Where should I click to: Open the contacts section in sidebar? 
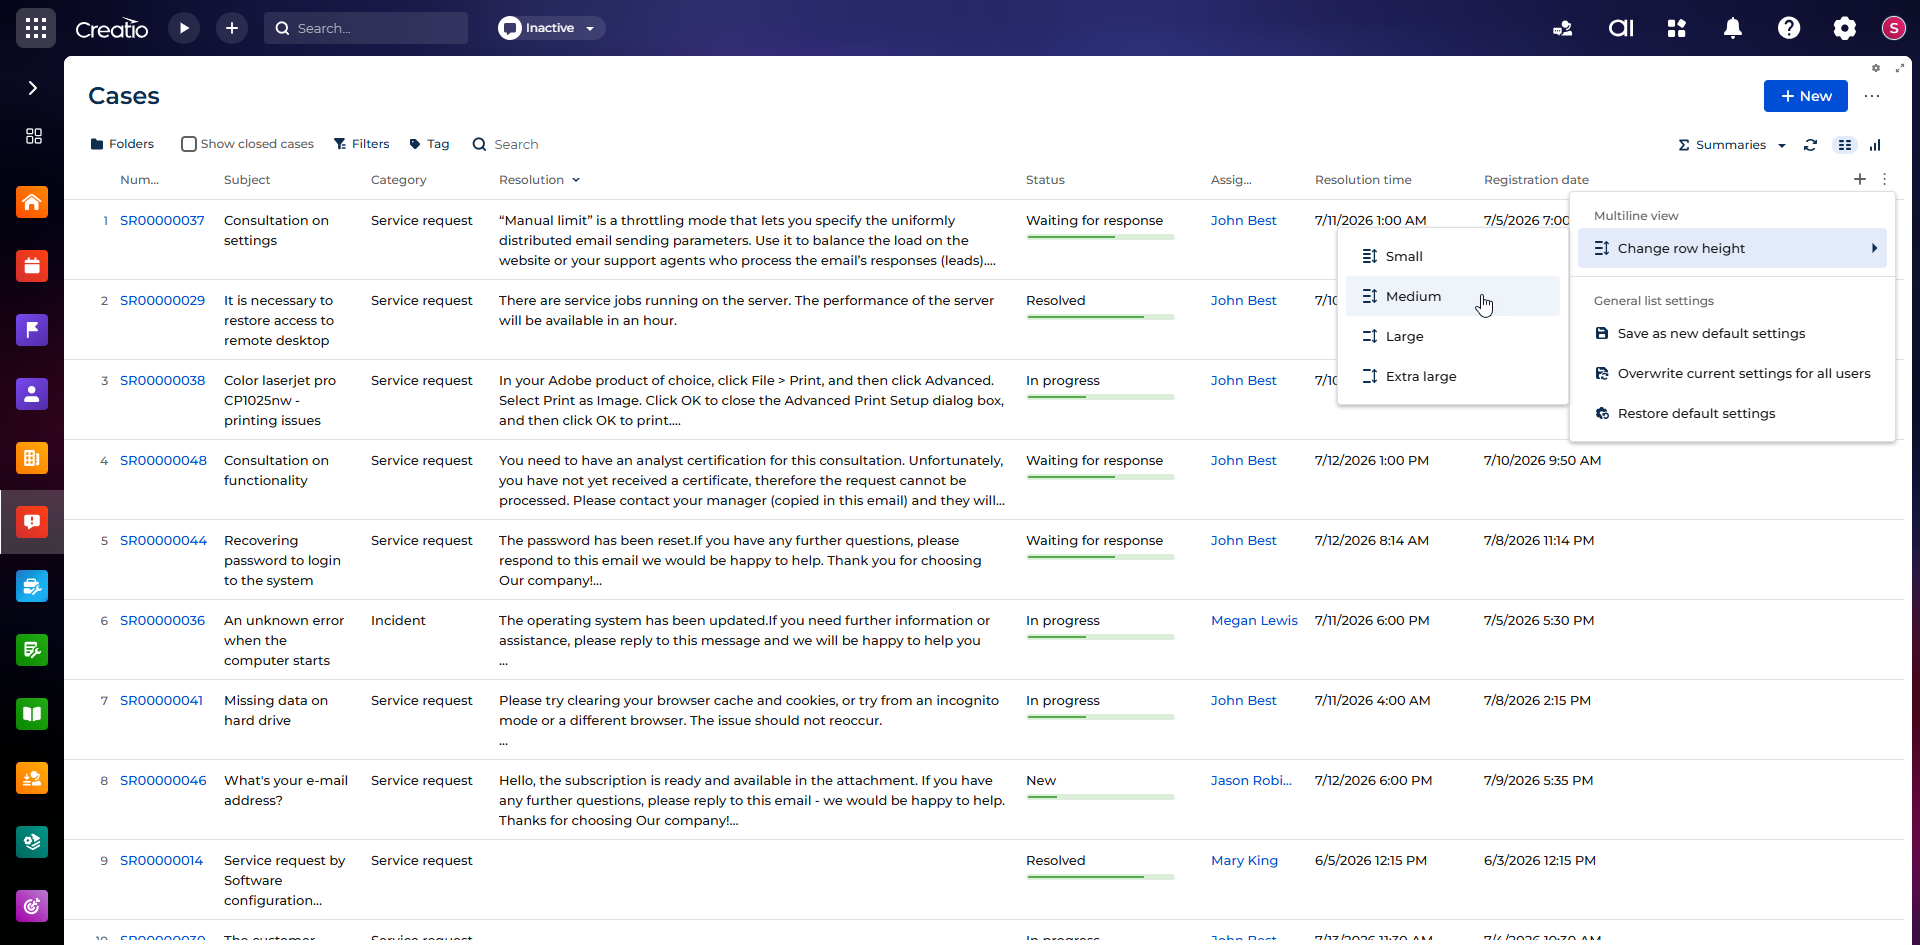(32, 394)
